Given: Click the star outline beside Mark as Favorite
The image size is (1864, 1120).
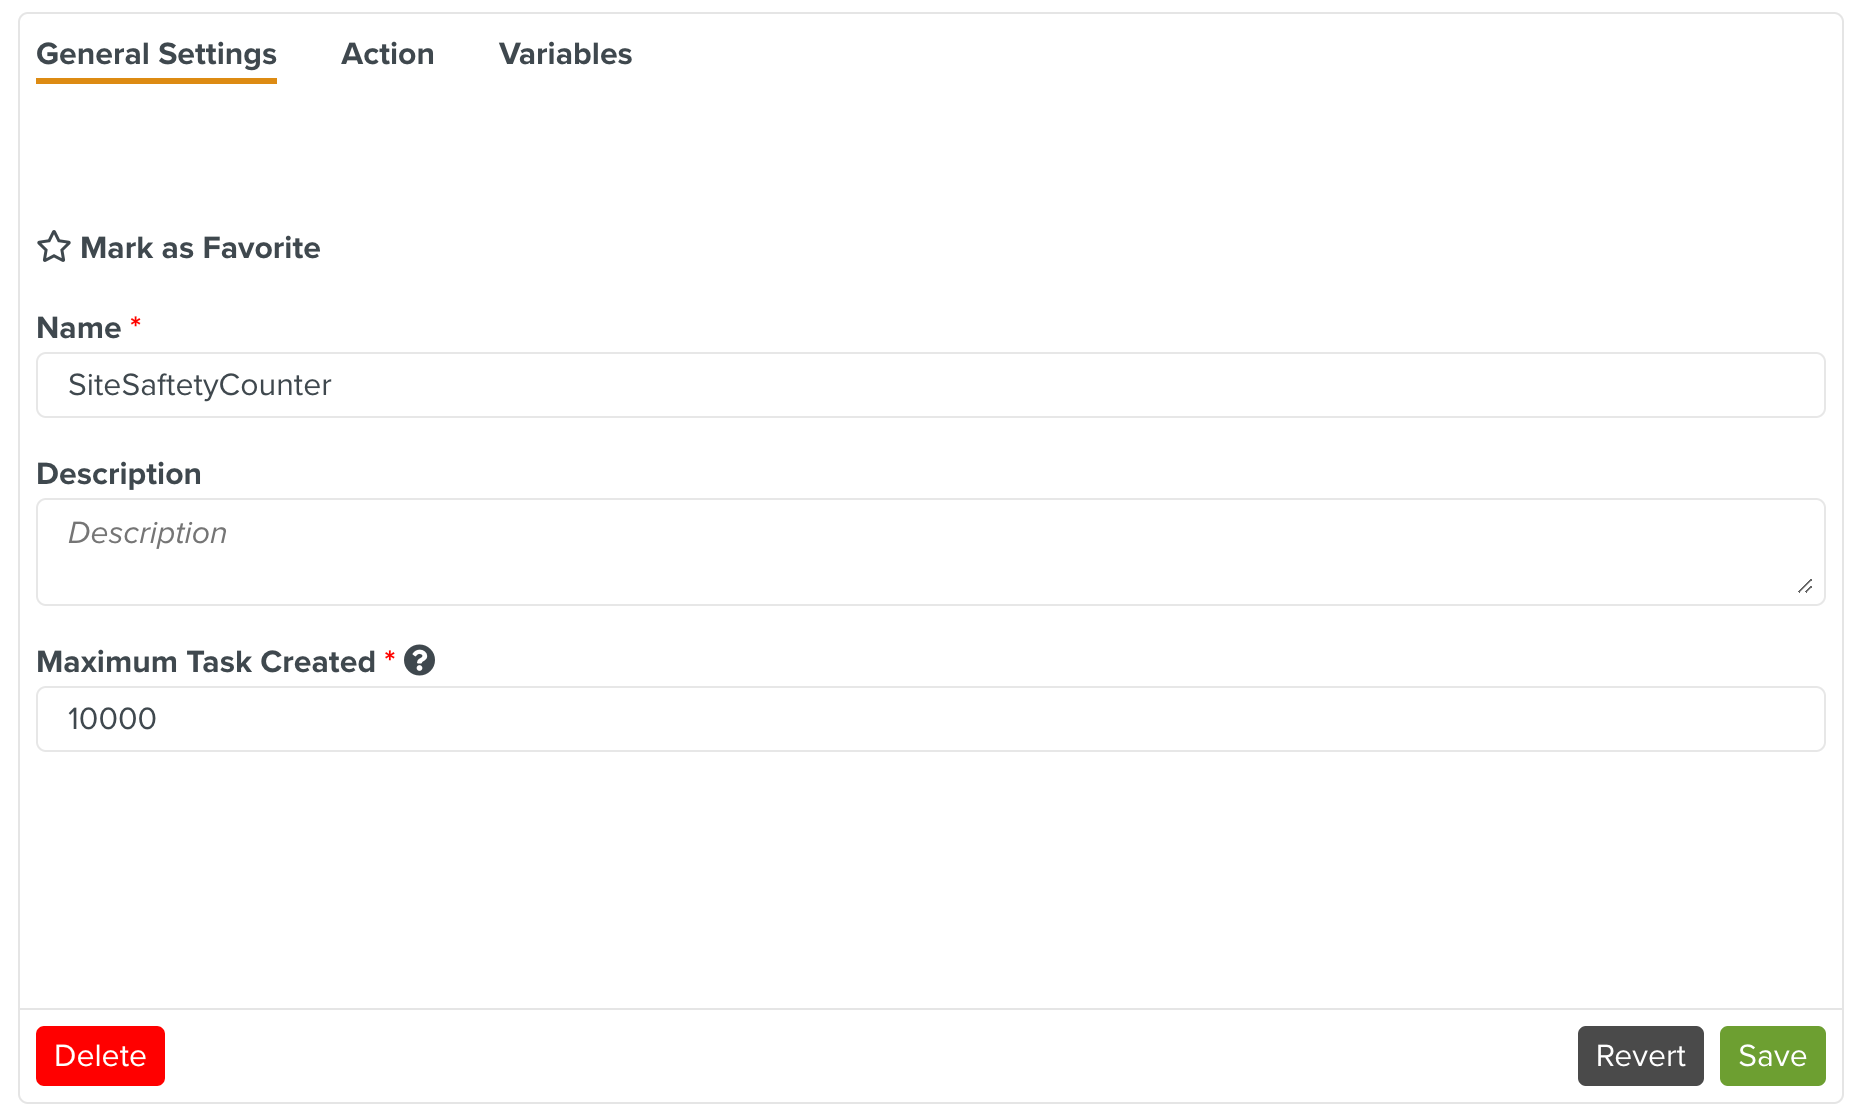Looking at the screenshot, I should pos(55,247).
